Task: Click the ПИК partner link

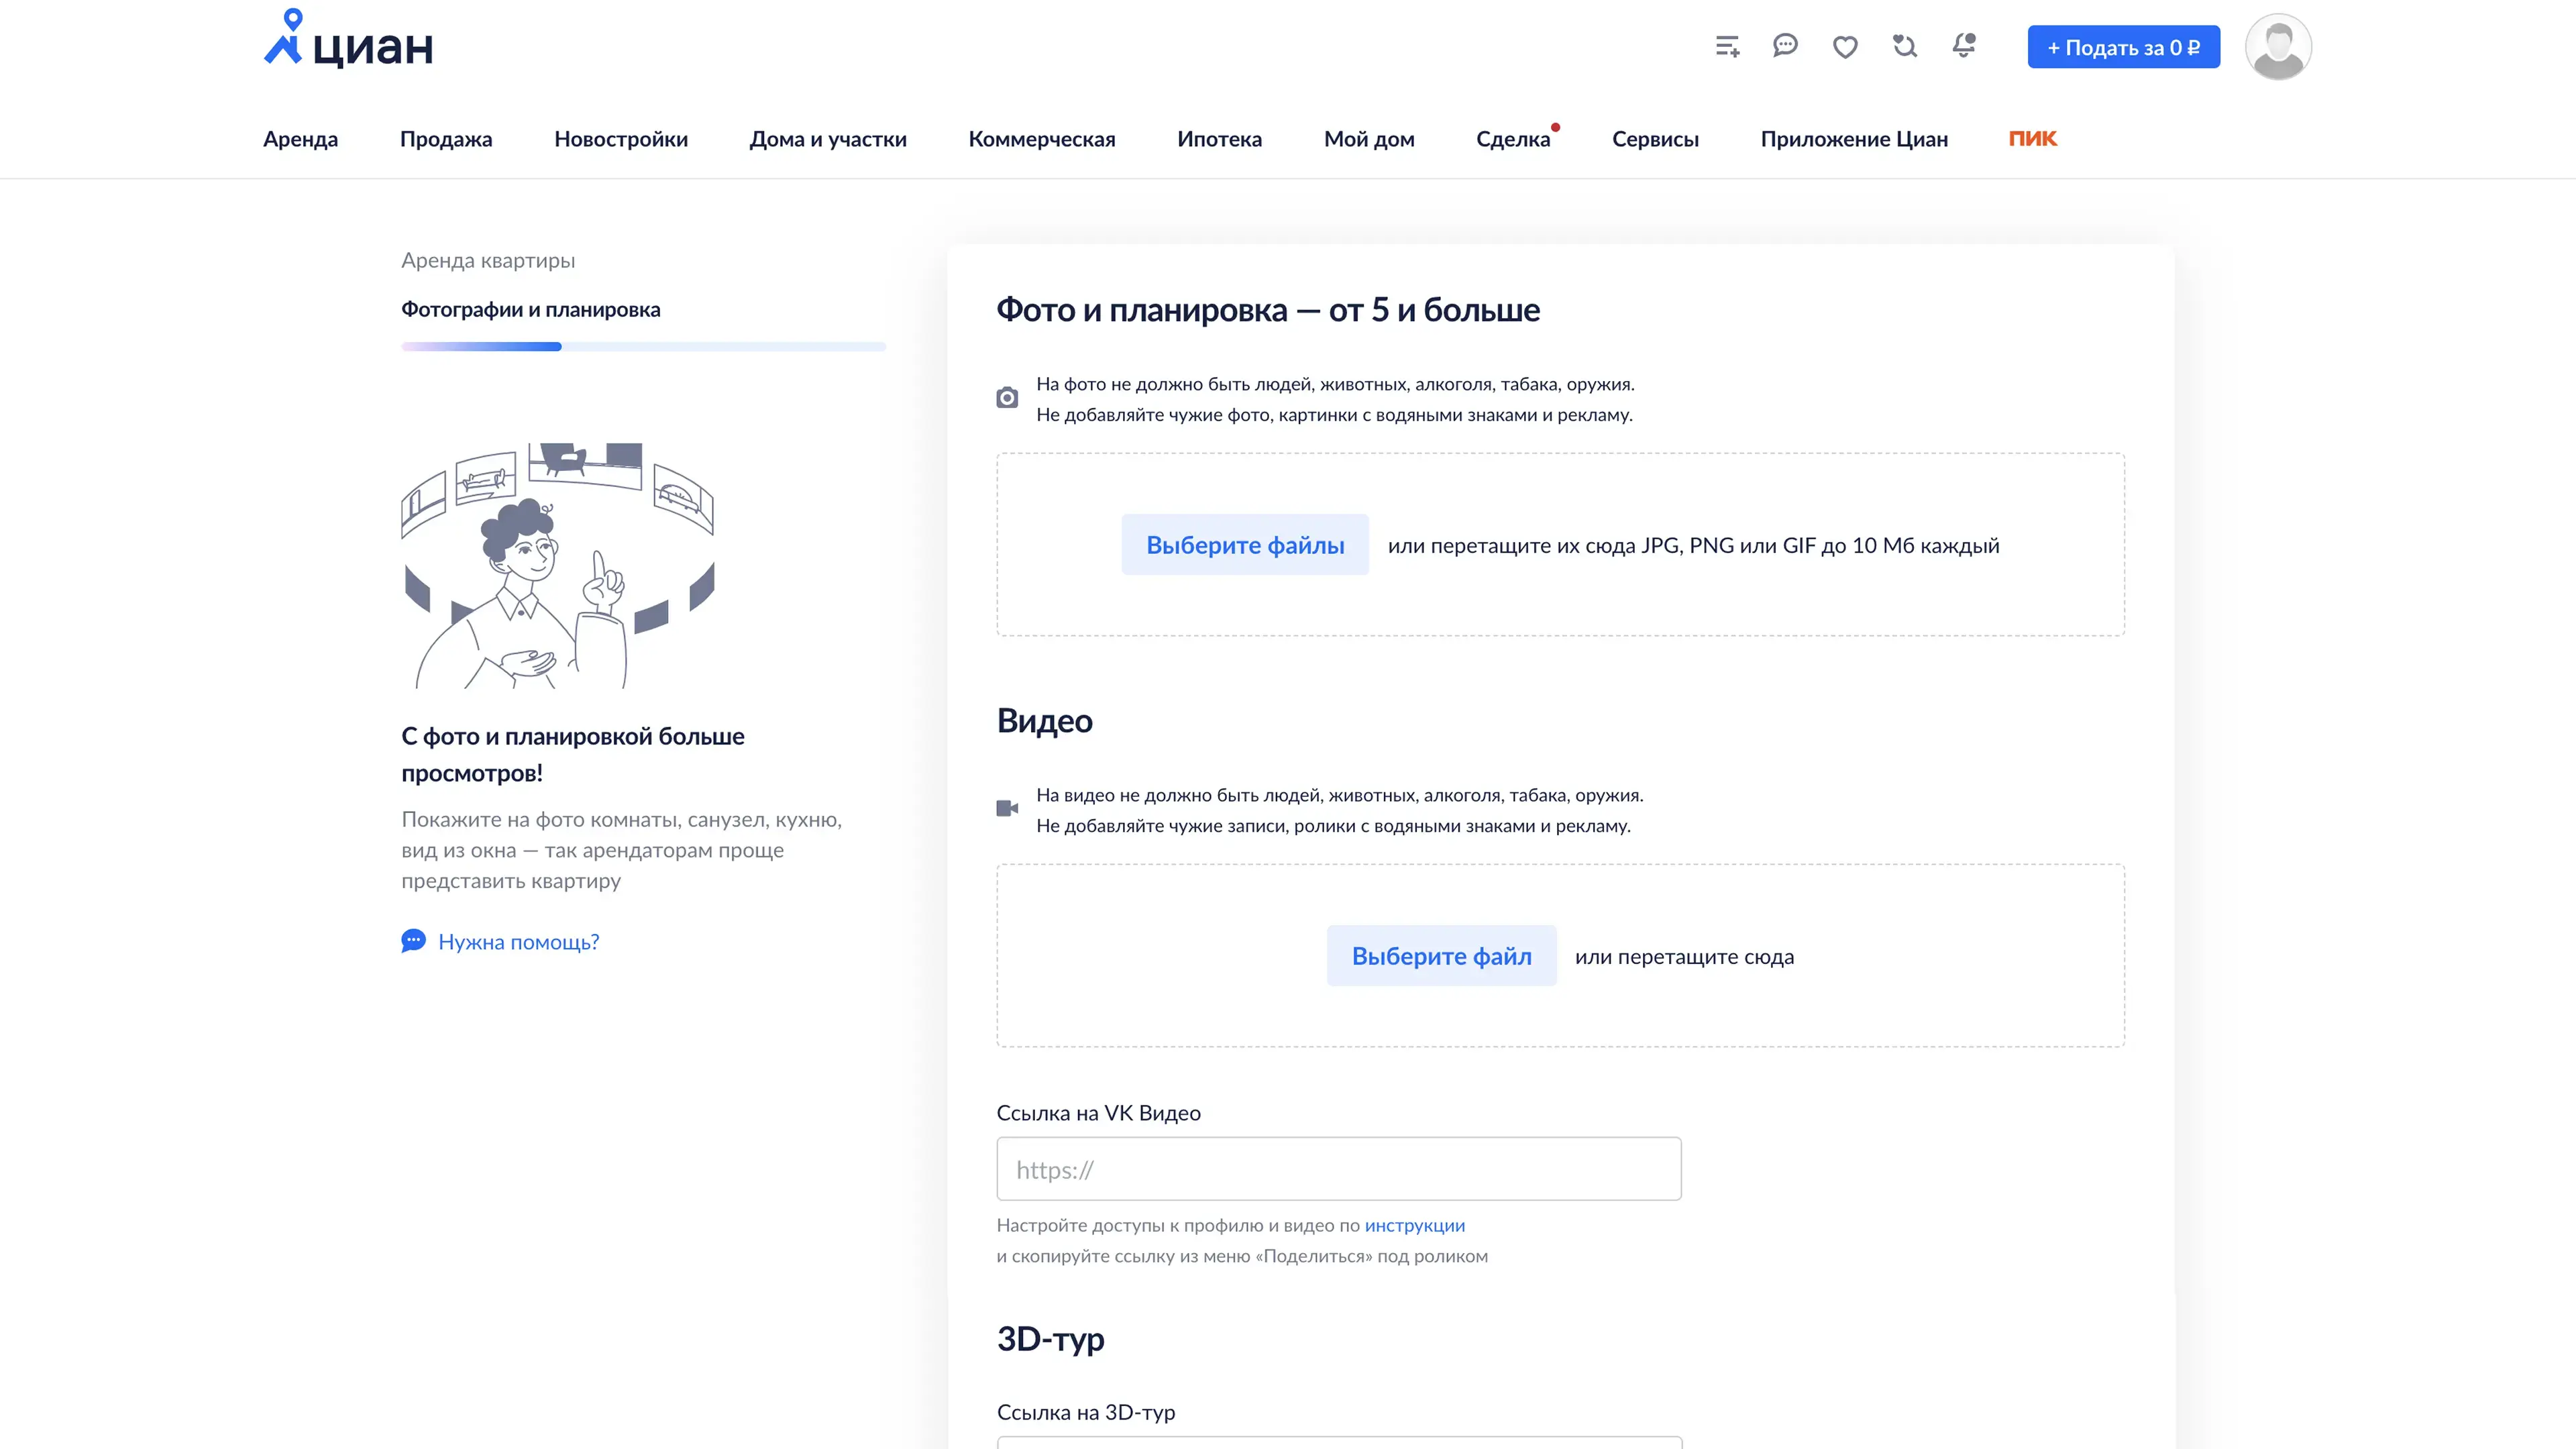Action: pos(2032,139)
